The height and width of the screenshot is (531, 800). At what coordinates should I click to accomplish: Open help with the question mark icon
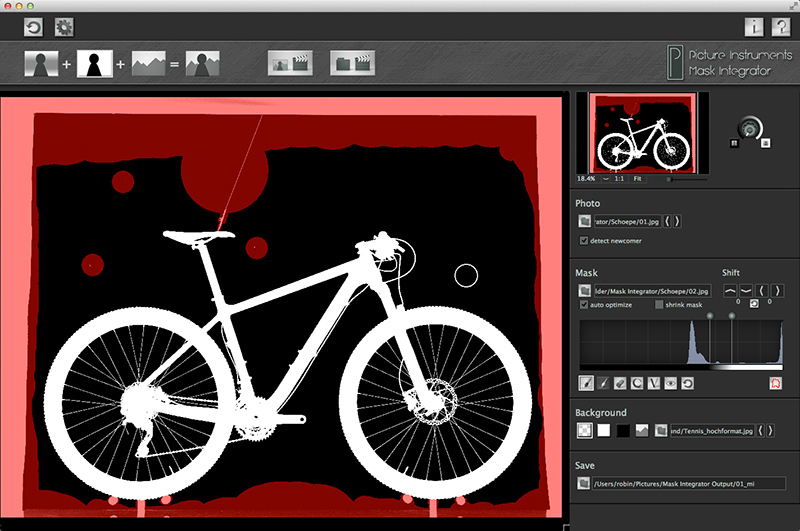tap(781, 27)
